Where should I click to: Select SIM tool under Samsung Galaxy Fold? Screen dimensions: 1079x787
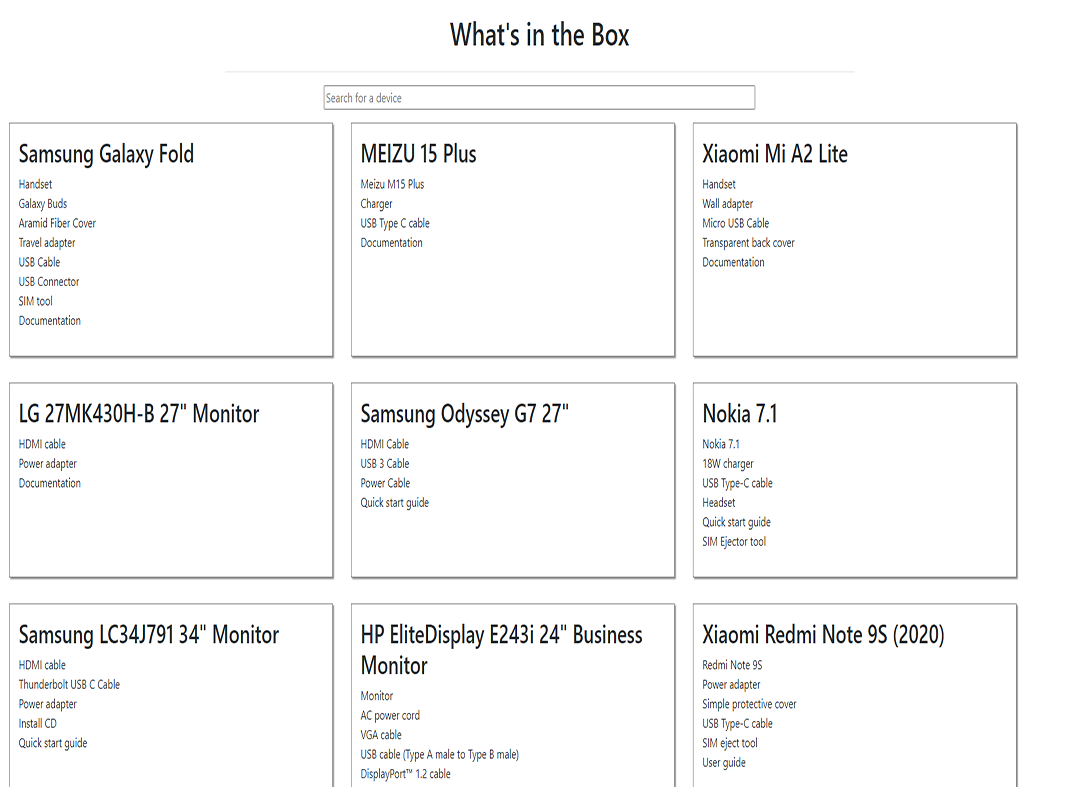36,301
